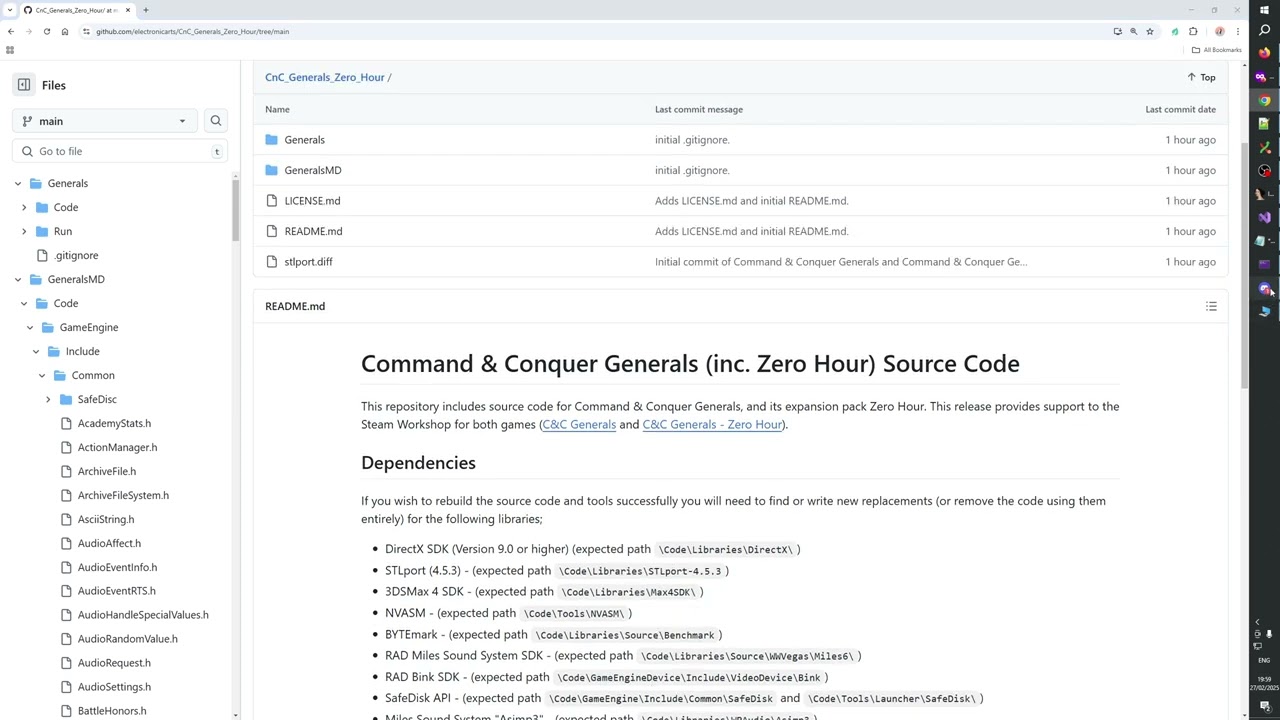The height and width of the screenshot is (720, 1280).
Task: Expand the Code folder under Generals
Action: (x=24, y=207)
